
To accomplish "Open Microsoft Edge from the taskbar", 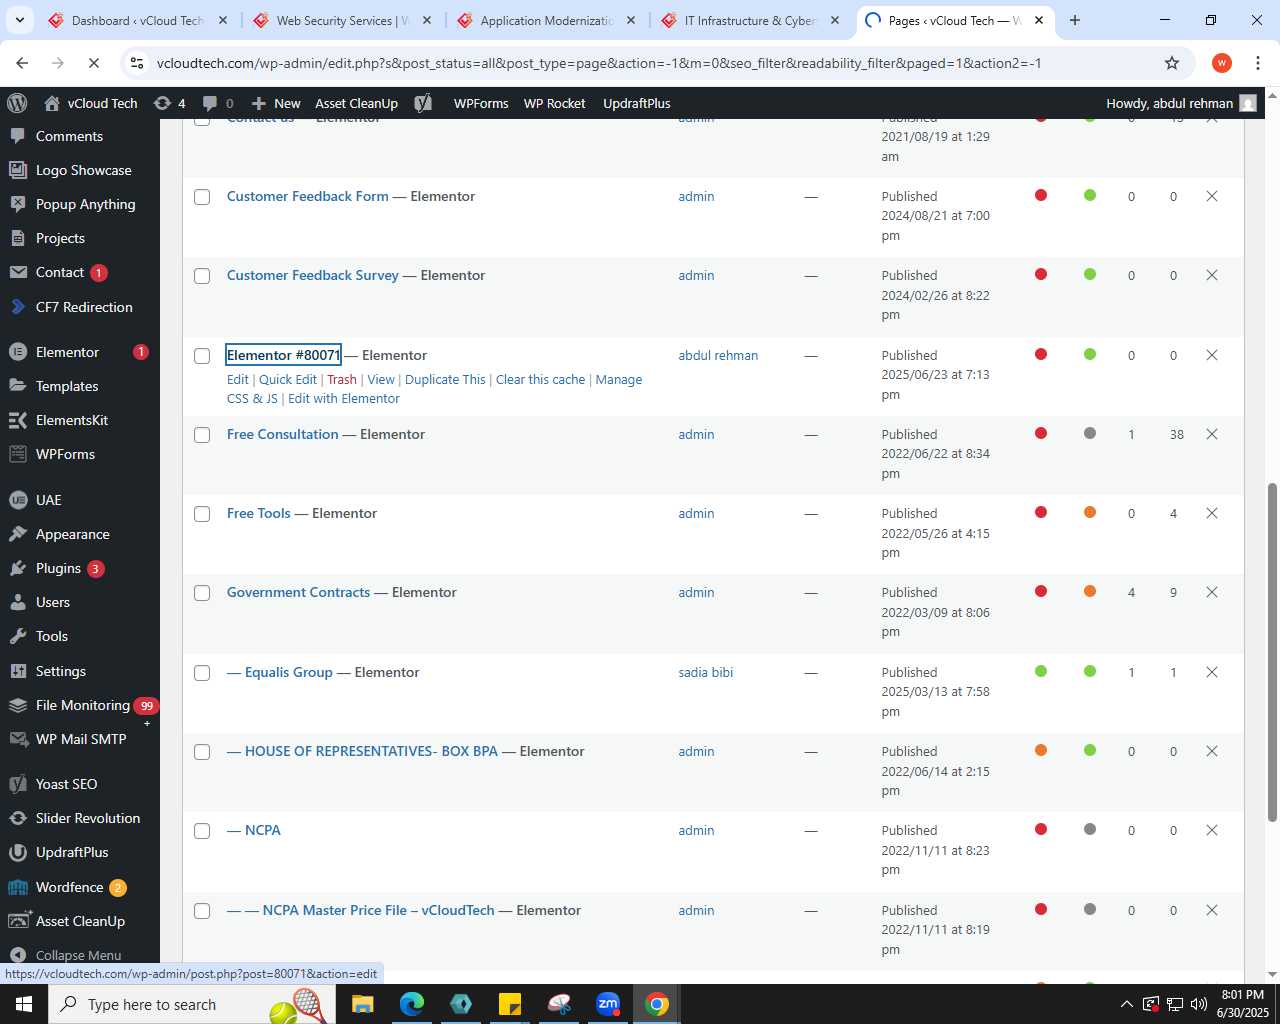I will click(x=412, y=1004).
